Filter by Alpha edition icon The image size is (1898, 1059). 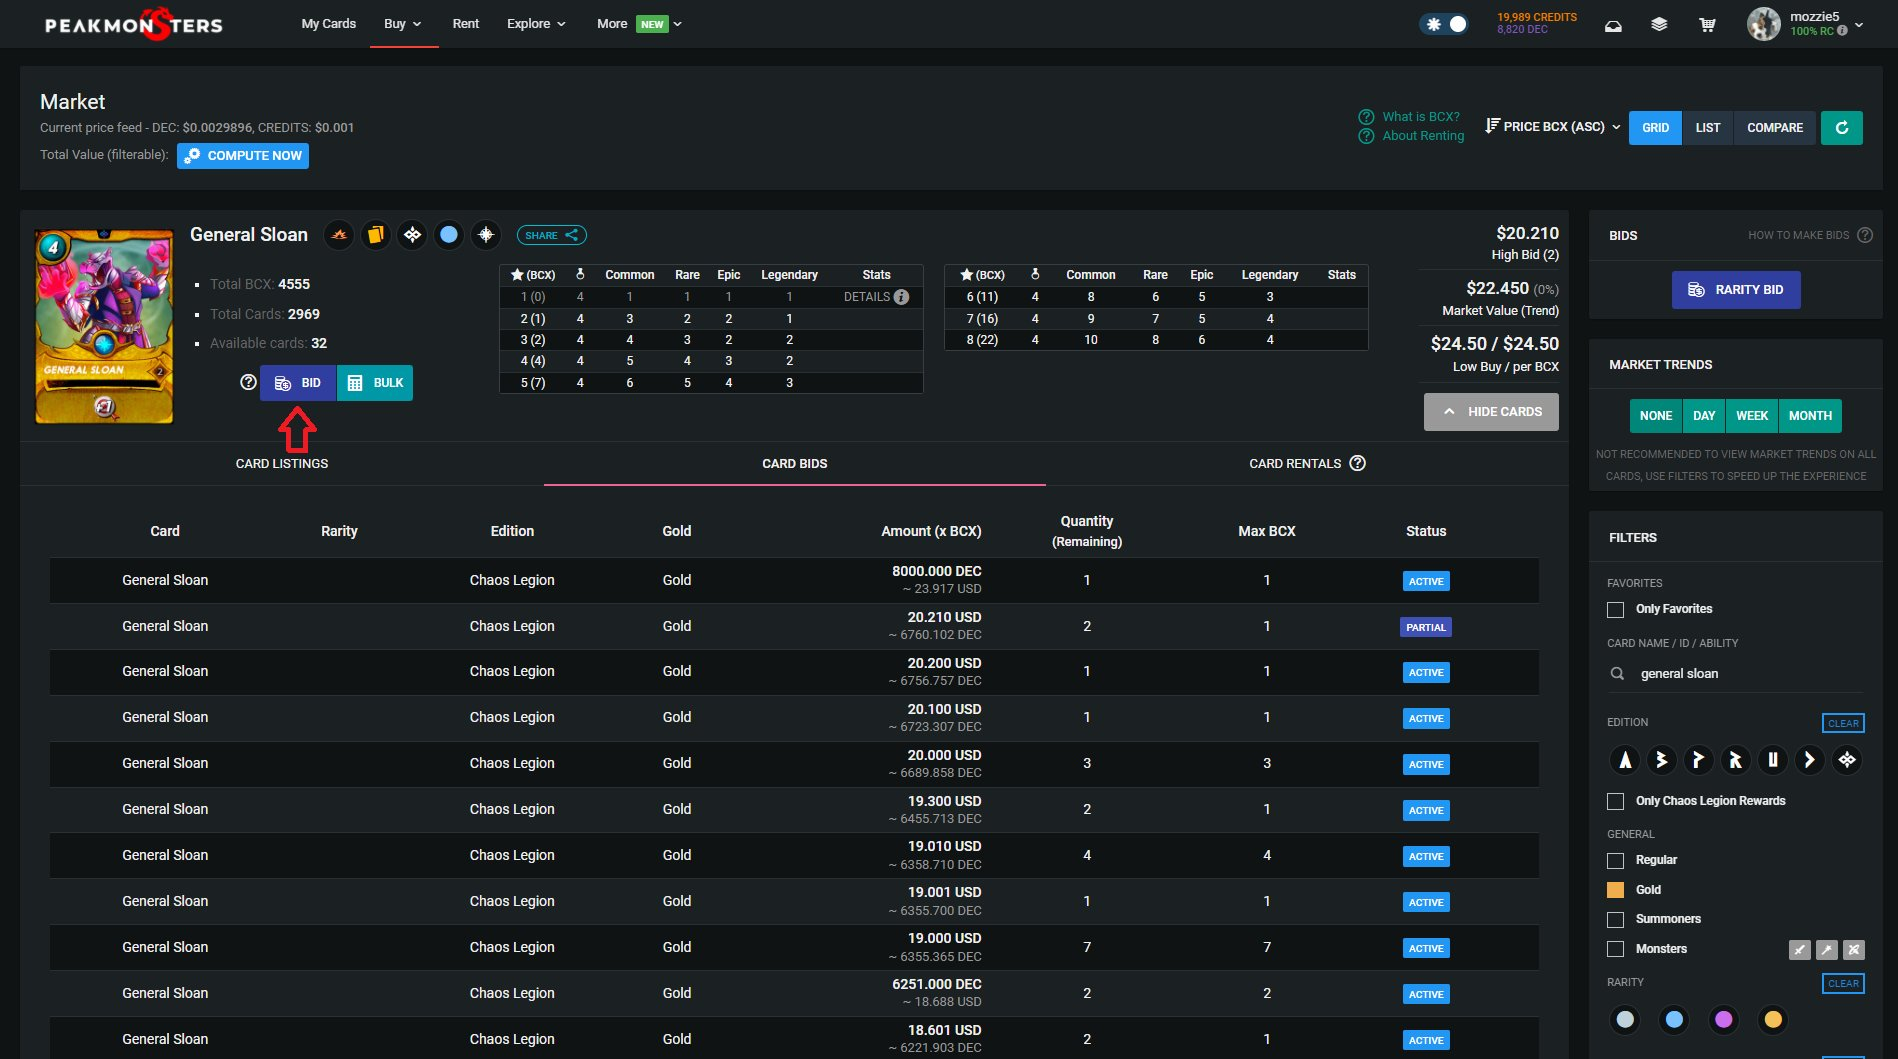click(1625, 760)
